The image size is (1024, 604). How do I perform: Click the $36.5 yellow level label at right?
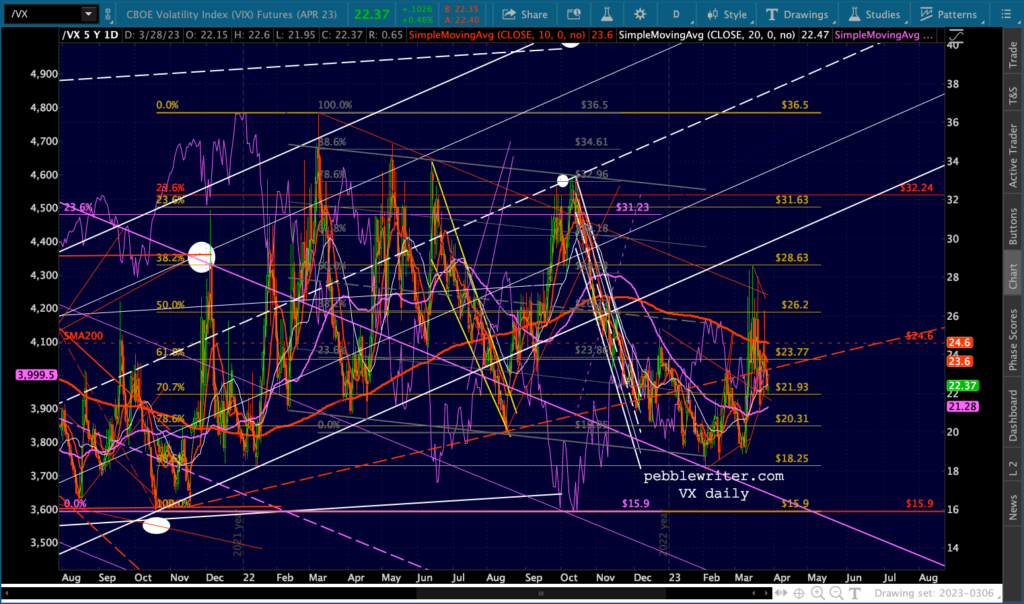794,104
